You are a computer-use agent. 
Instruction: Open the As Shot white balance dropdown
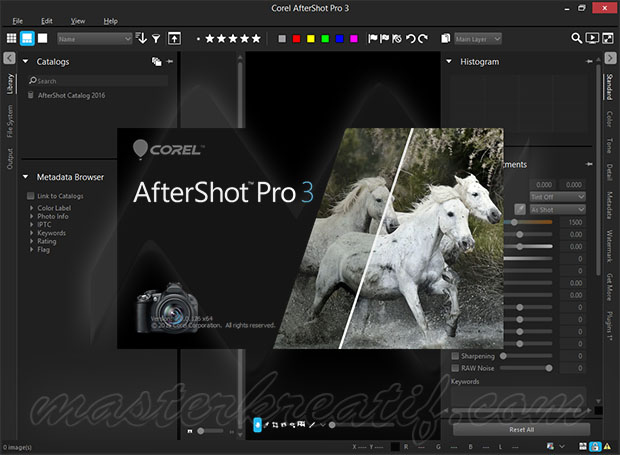(x=558, y=209)
